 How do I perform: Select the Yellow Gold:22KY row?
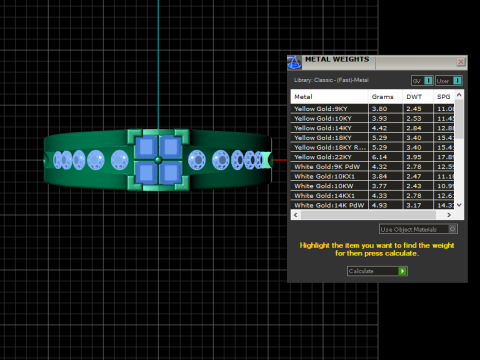[x=372, y=157]
